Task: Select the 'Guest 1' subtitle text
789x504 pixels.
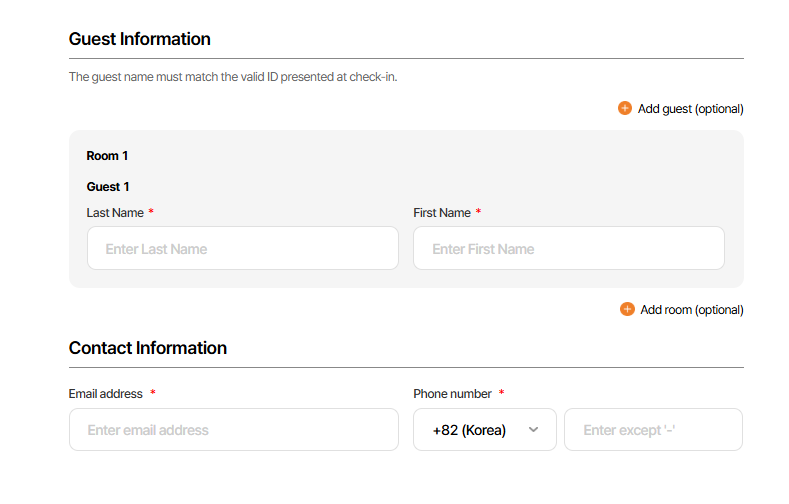Action: [x=108, y=187]
